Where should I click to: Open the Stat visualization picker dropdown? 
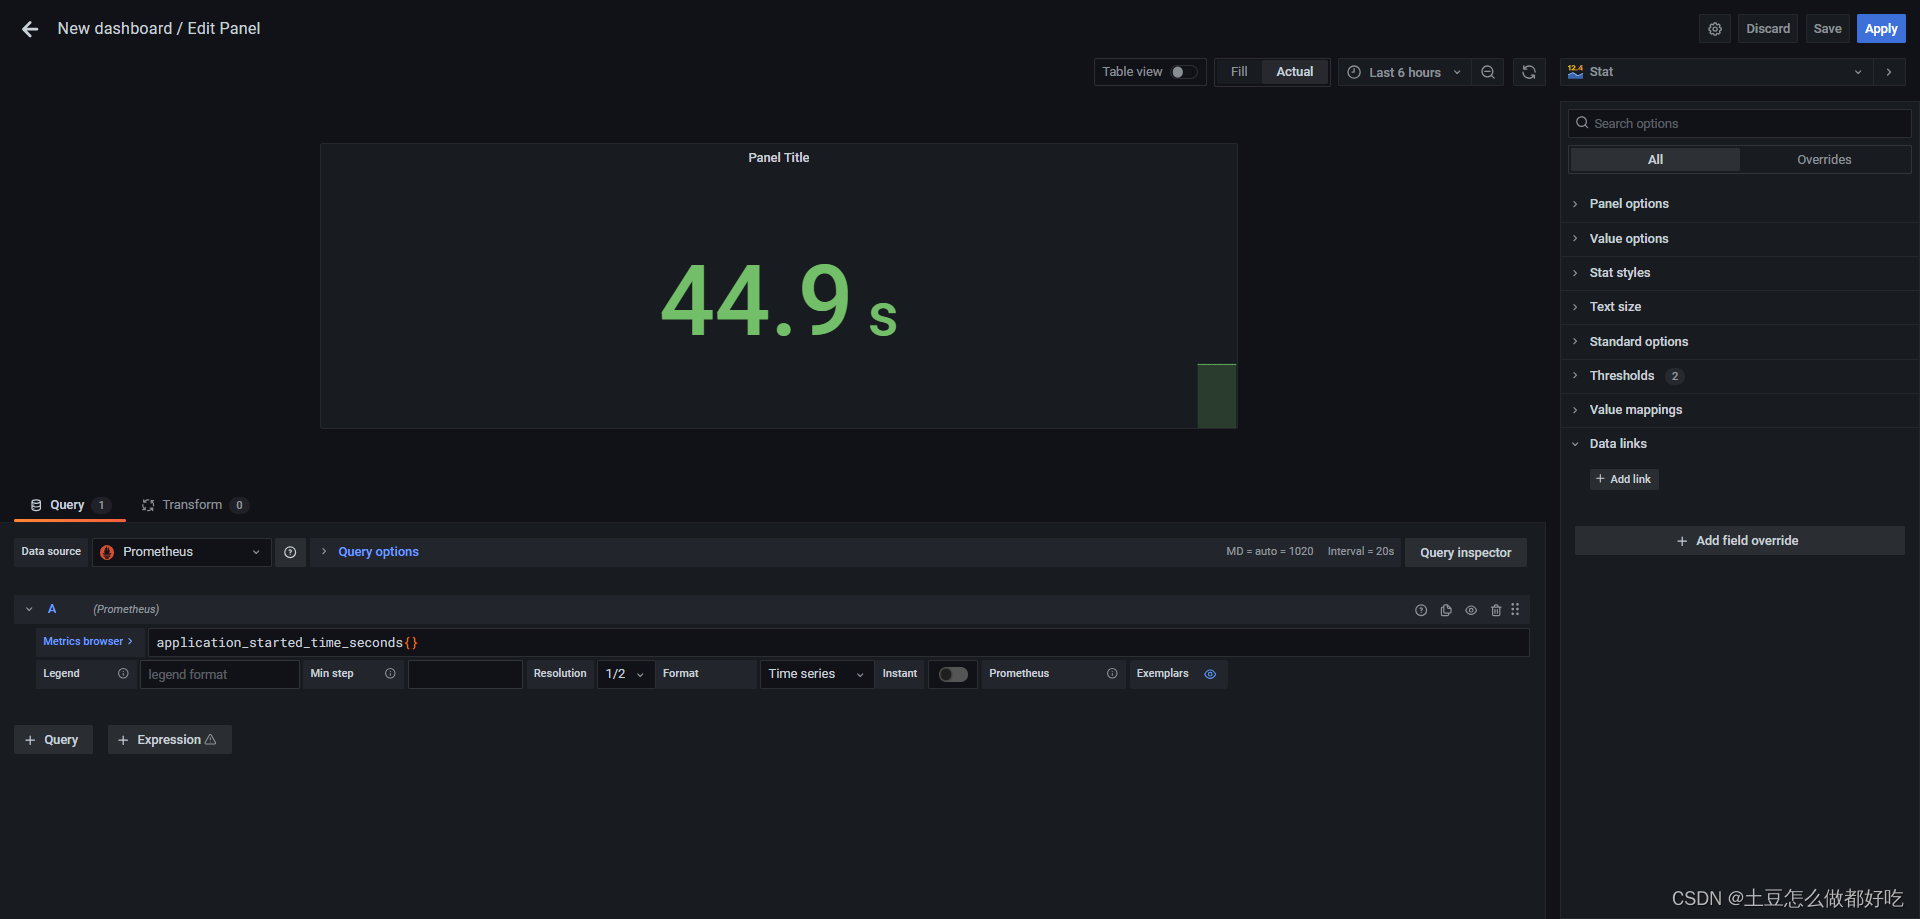tap(1717, 72)
